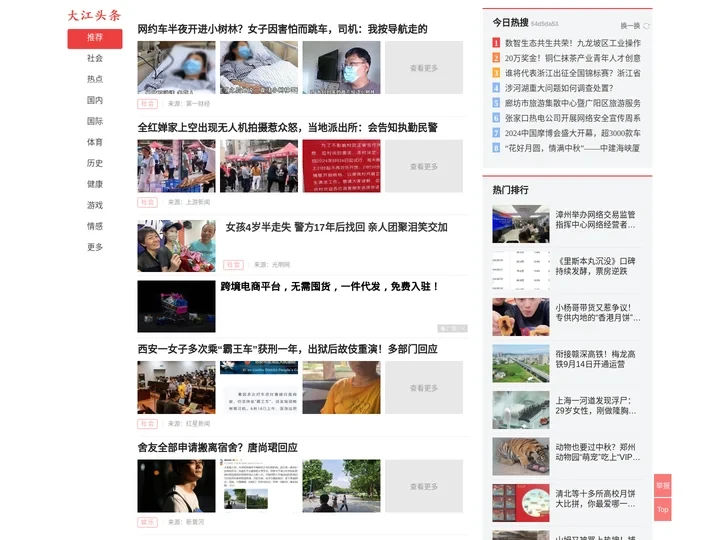Open 清北等十多所高校月饼大比拼 item
This screenshot has width=720, height=540.
coord(596,499)
